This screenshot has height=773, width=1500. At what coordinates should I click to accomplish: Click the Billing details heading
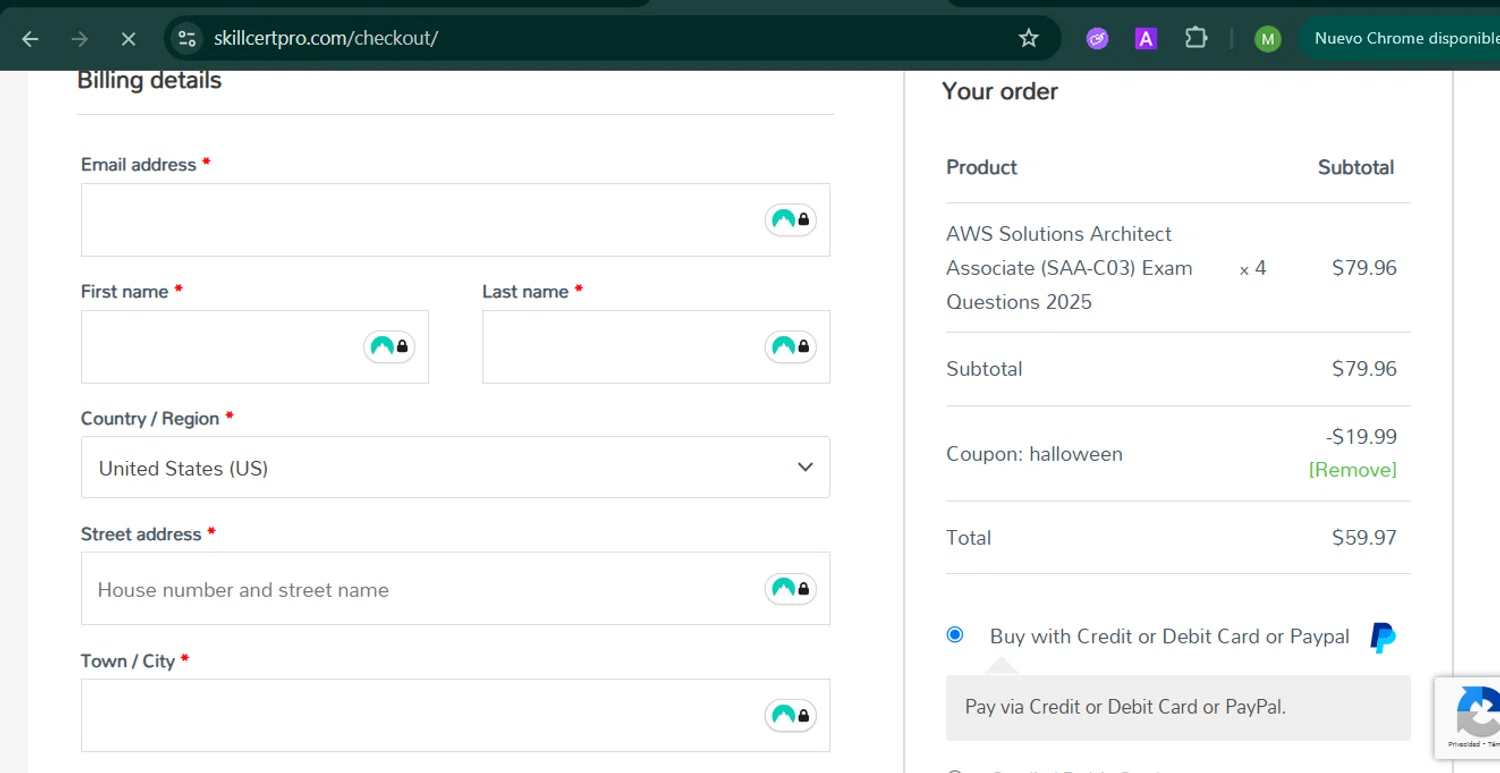coord(149,80)
